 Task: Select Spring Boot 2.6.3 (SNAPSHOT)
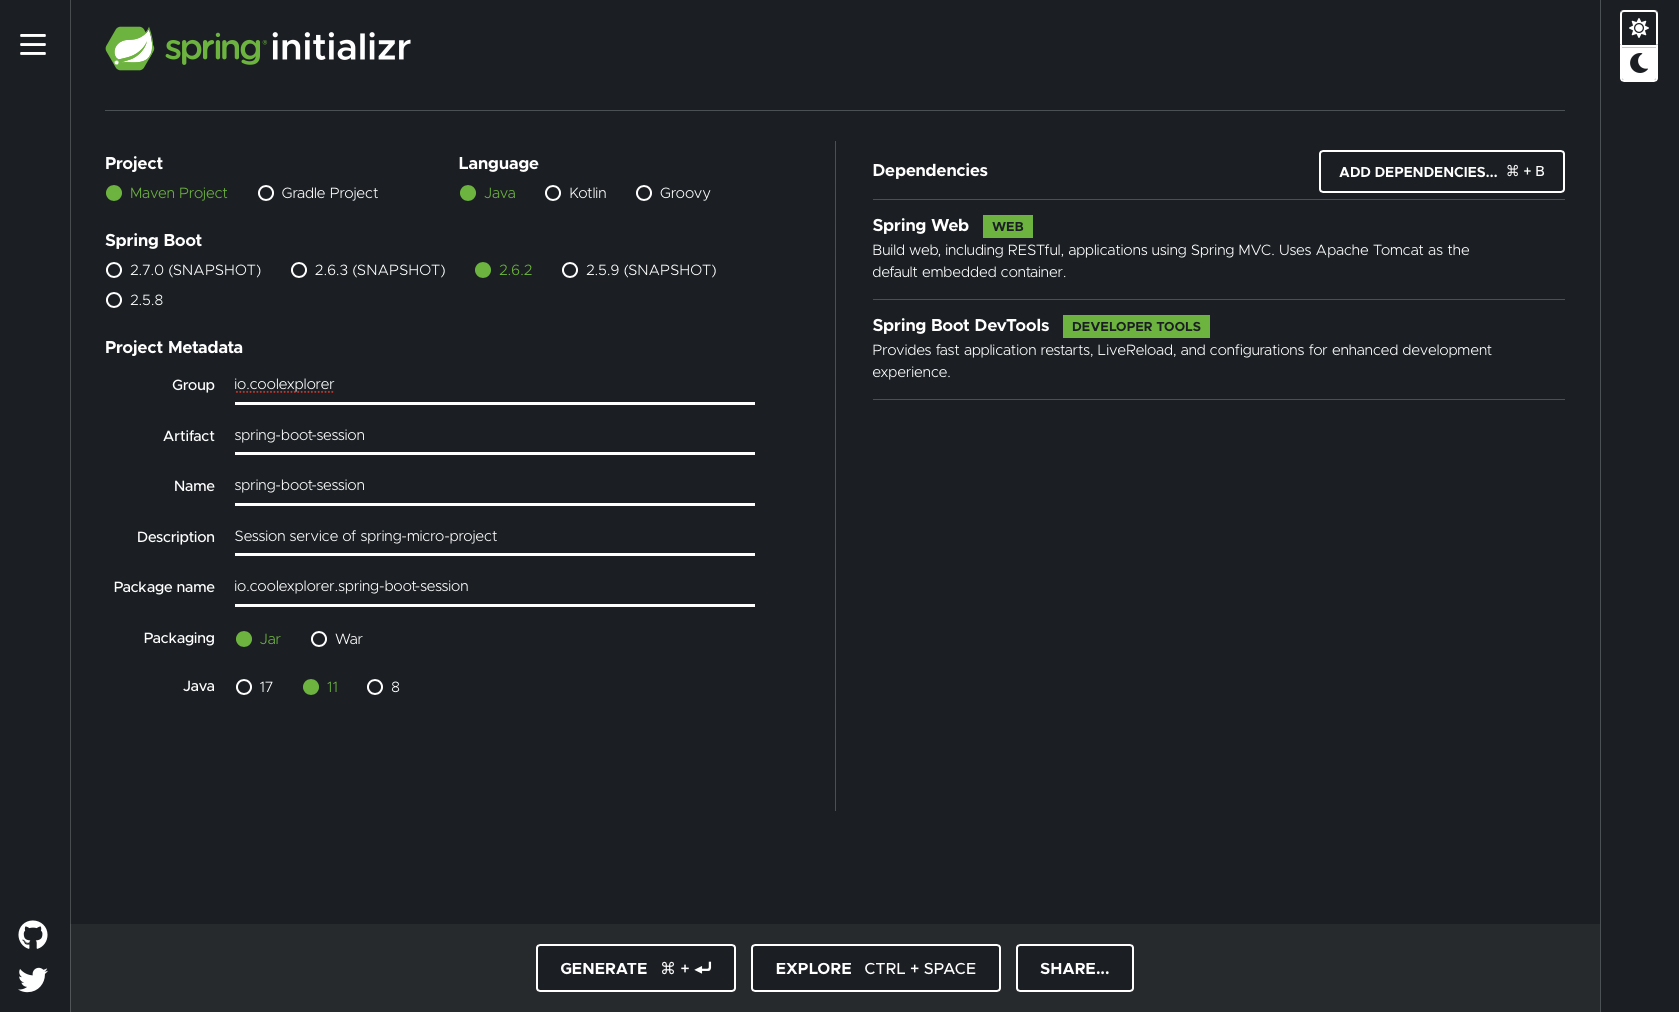point(368,270)
